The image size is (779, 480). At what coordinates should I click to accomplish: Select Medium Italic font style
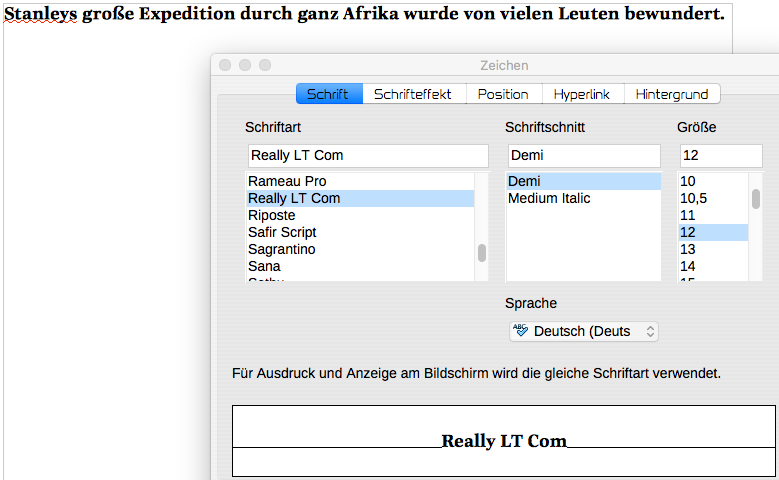click(549, 198)
